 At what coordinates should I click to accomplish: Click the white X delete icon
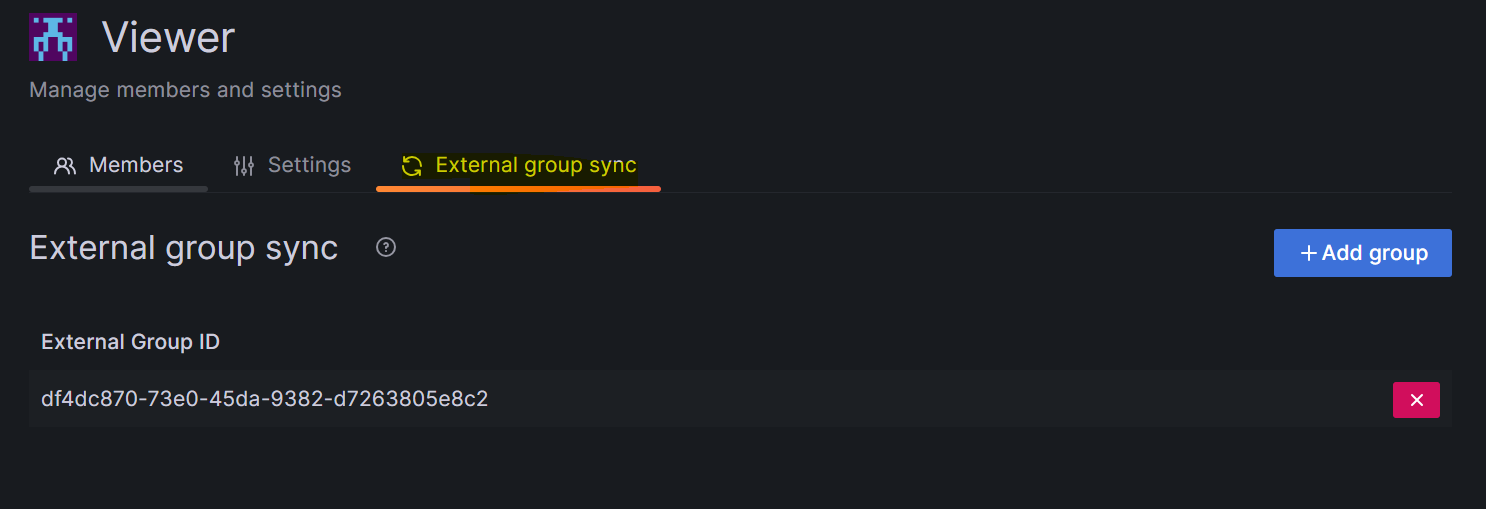click(x=1416, y=400)
